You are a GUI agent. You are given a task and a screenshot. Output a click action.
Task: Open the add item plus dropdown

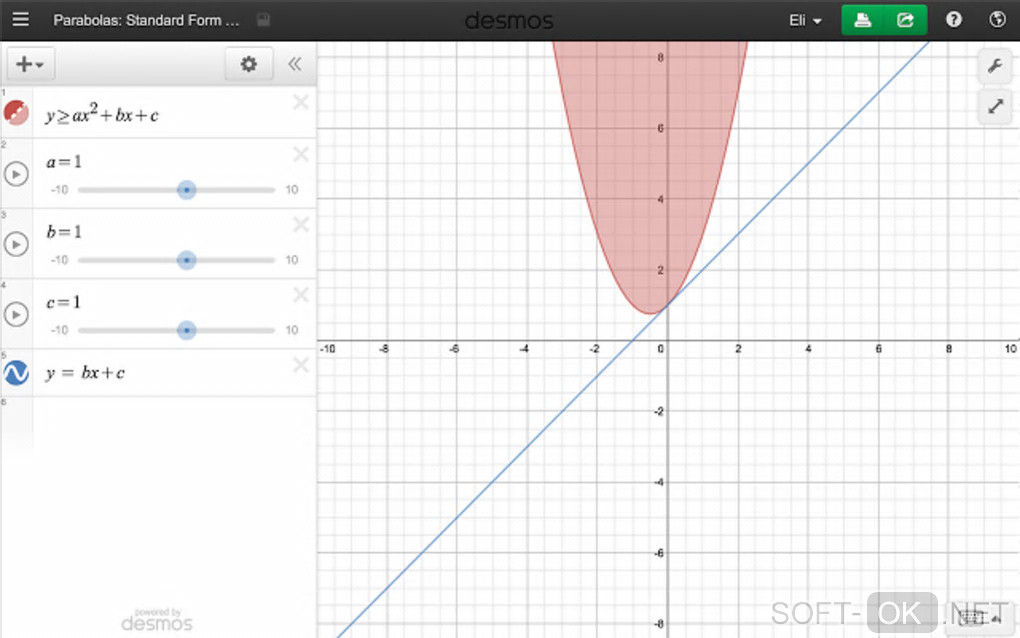pos(30,64)
